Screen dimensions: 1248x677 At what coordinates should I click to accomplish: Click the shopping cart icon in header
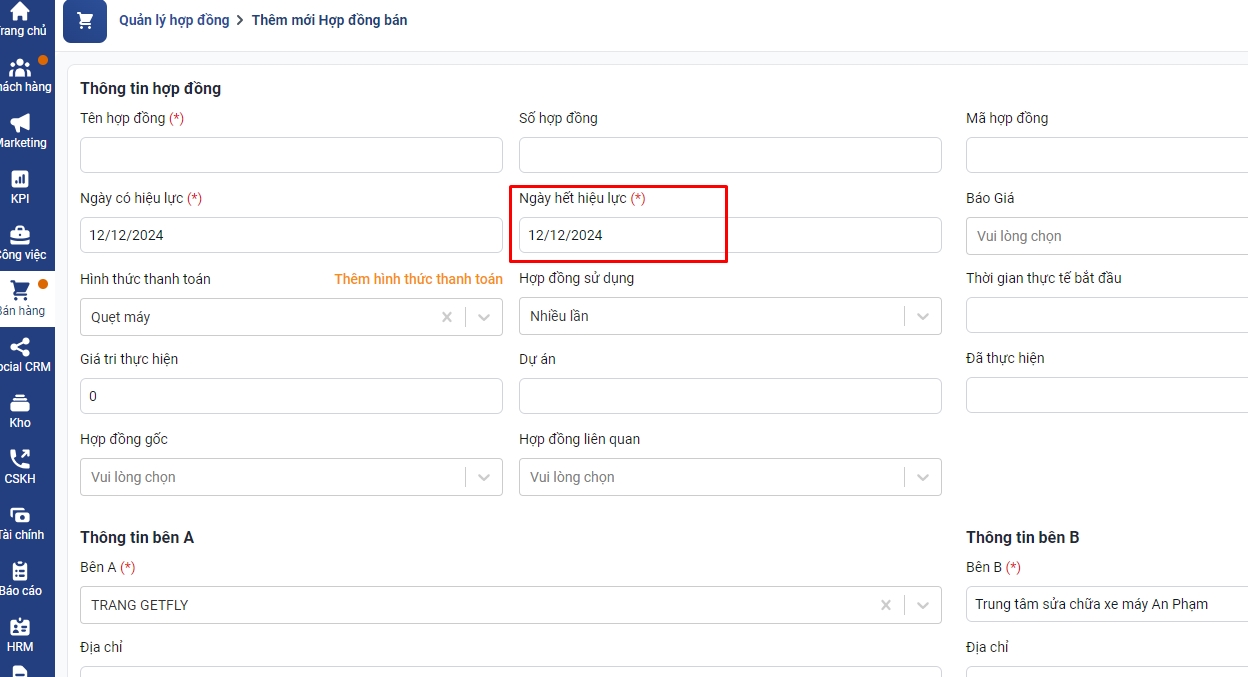(85, 21)
